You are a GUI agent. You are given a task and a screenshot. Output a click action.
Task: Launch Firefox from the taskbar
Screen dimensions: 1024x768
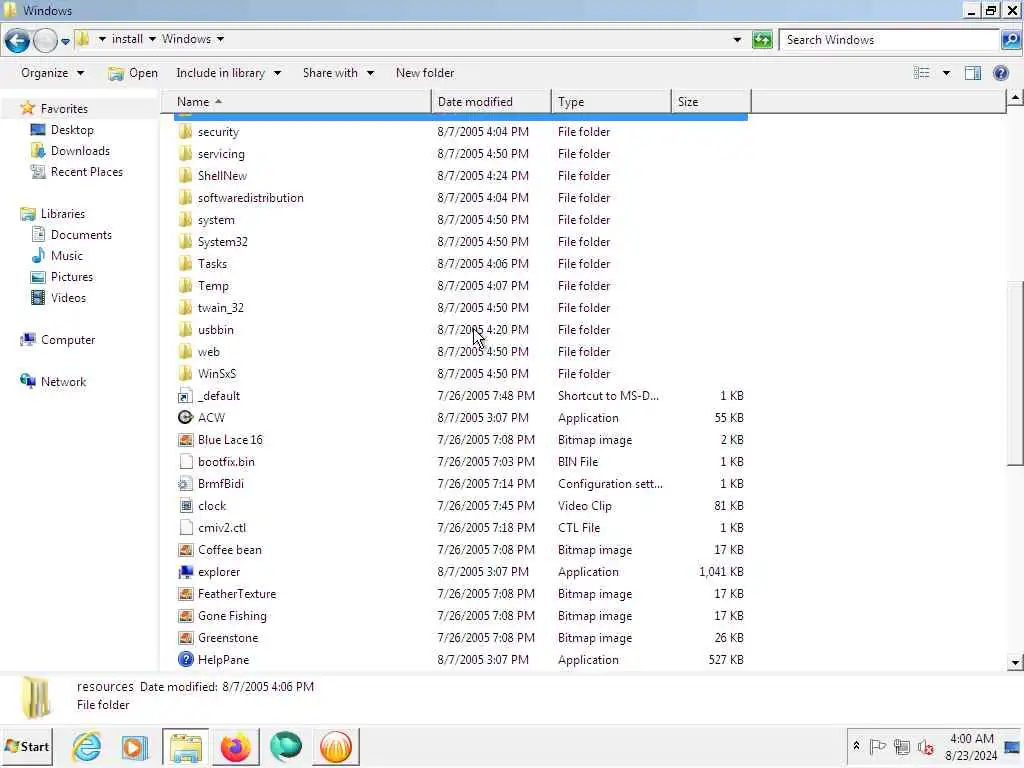click(236, 746)
